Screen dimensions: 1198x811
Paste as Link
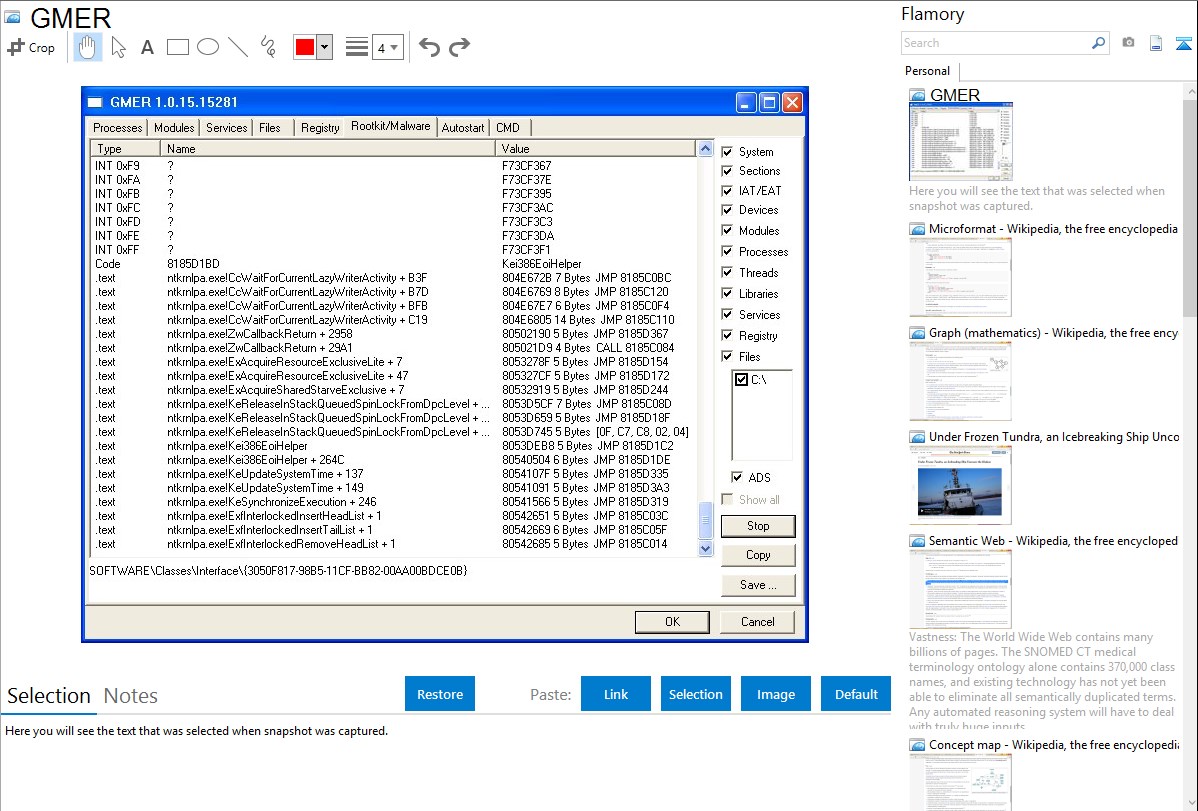(x=616, y=694)
